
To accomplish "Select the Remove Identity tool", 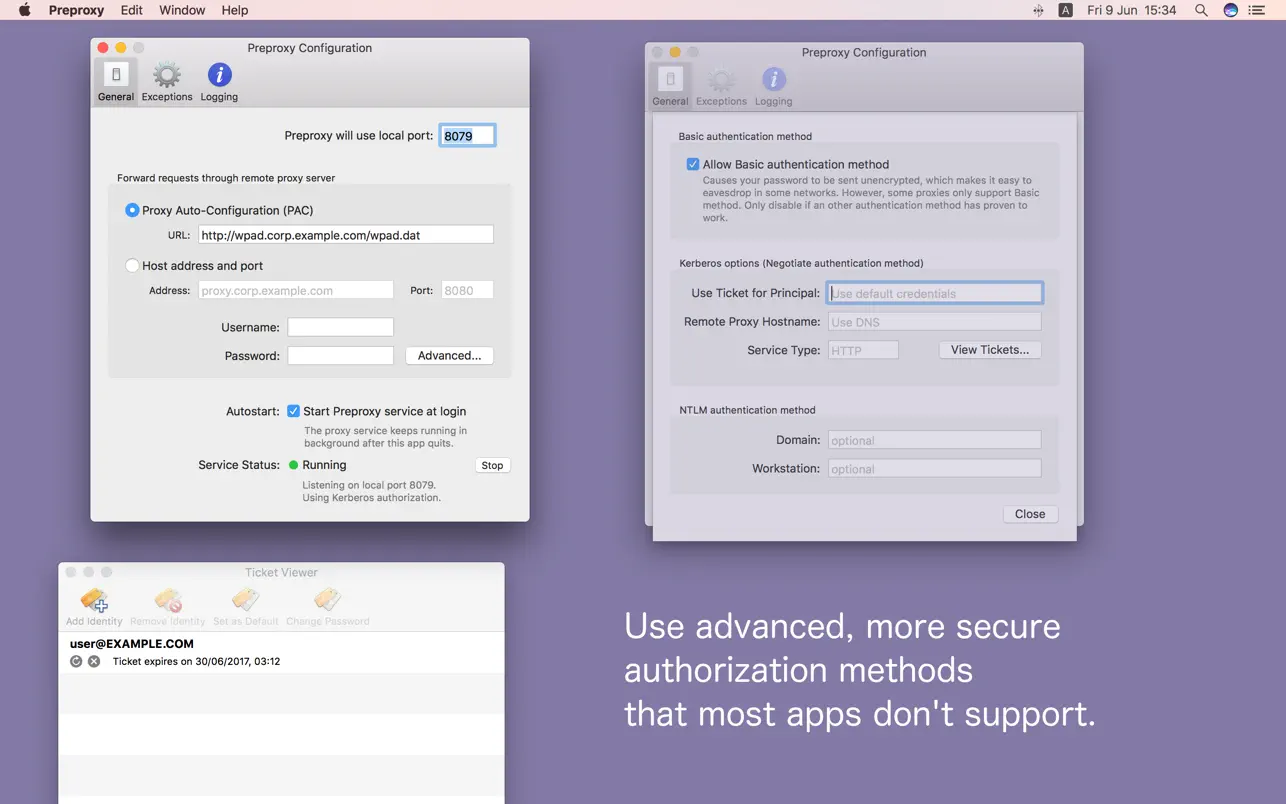I will coord(167,604).
